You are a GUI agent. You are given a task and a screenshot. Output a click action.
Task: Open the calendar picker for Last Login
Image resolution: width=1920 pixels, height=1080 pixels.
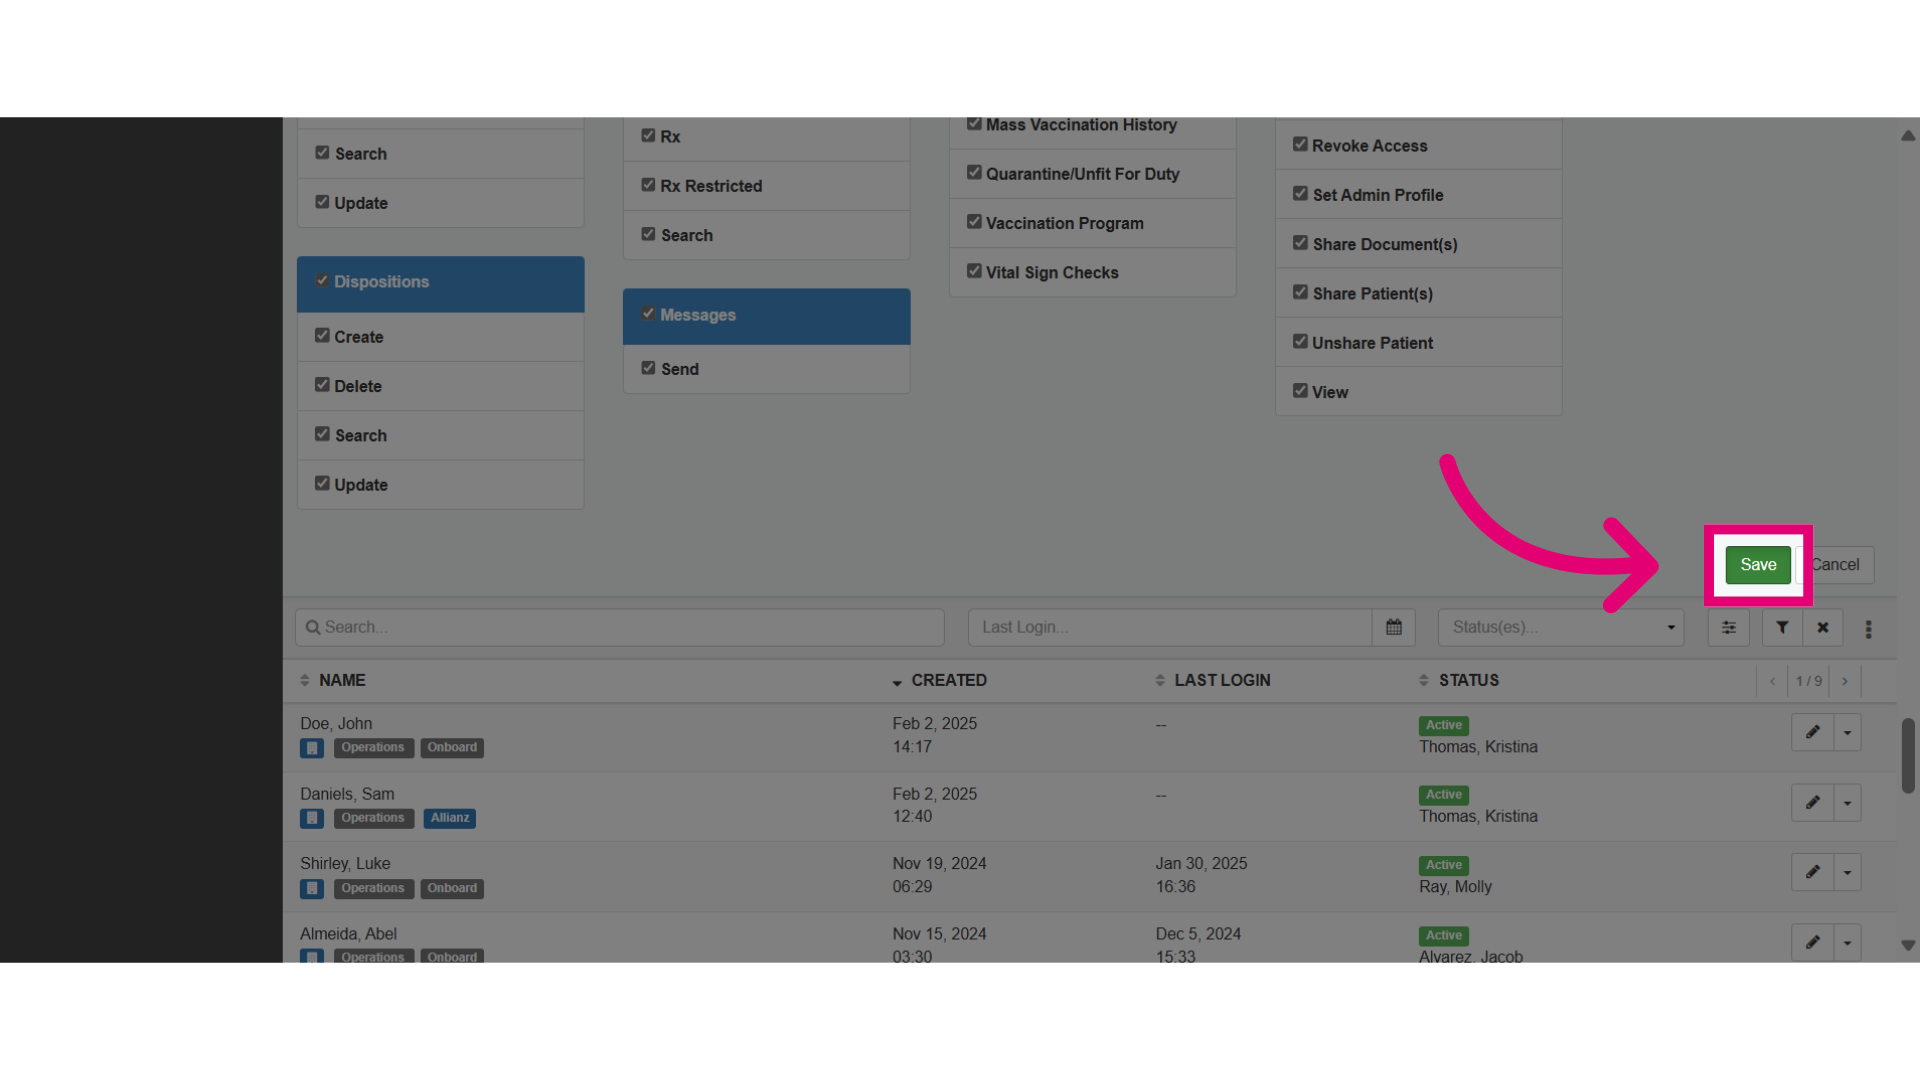click(1394, 627)
